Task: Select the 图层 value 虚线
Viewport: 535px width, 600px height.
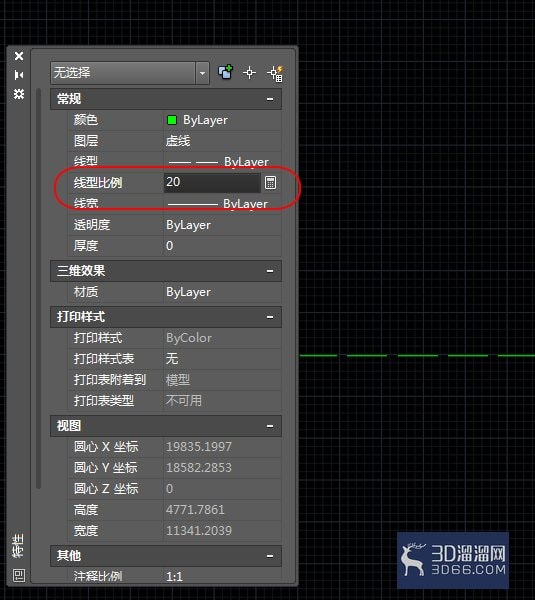Action: click(x=178, y=141)
